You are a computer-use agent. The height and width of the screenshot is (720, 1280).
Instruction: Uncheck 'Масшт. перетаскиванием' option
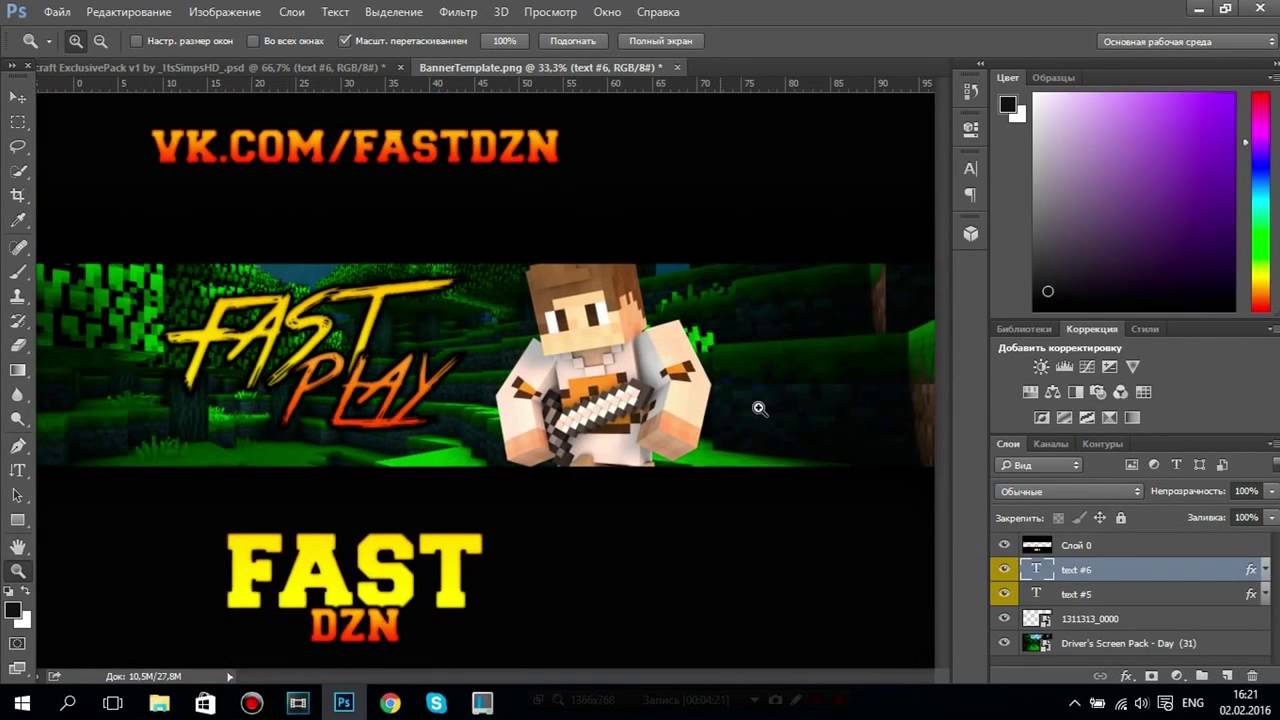pos(345,41)
